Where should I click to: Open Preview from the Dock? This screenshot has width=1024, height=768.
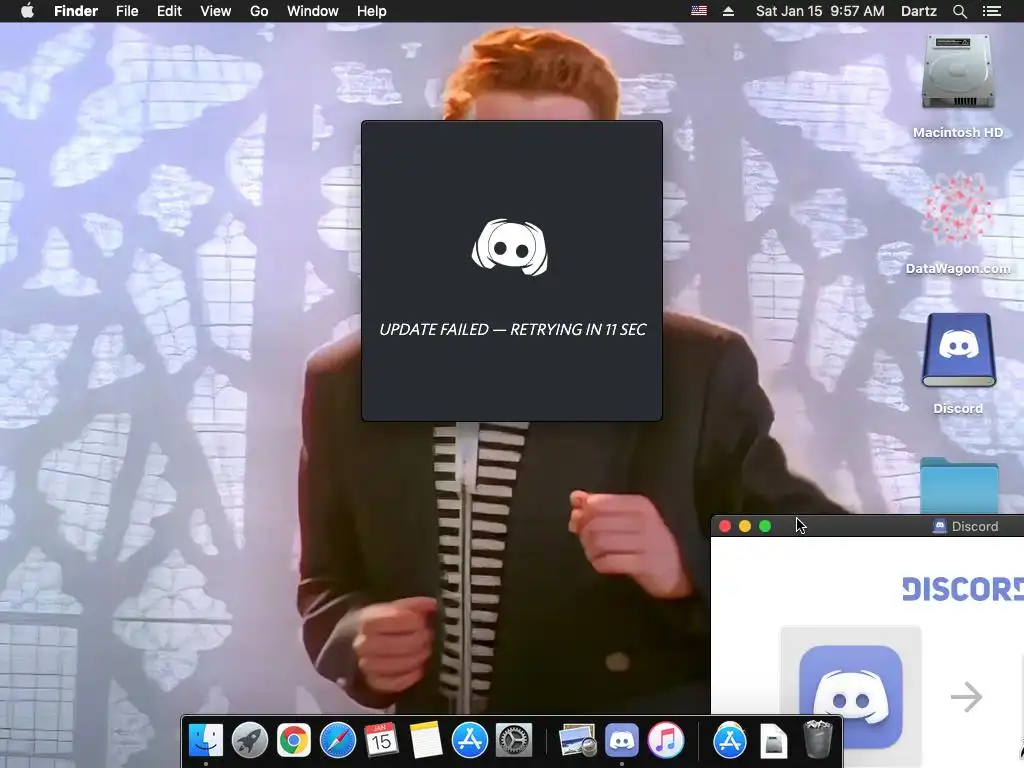pos(577,740)
